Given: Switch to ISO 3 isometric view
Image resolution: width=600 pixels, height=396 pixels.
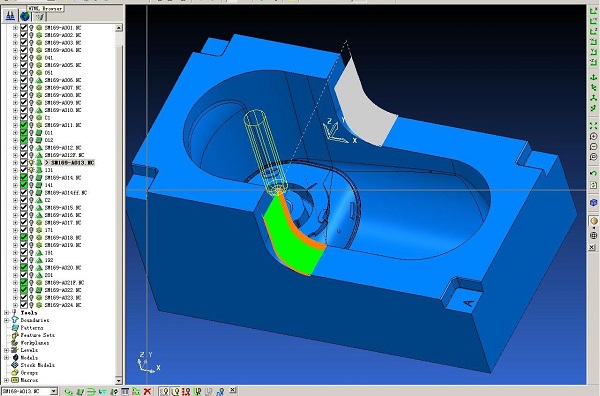Looking at the screenshot, I should tap(593, 98).
